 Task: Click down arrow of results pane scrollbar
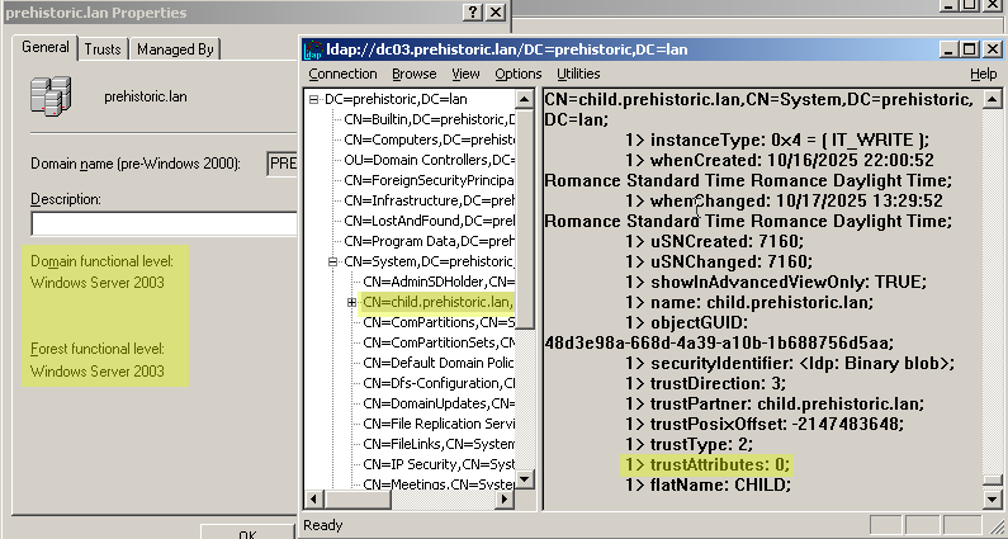point(992,499)
